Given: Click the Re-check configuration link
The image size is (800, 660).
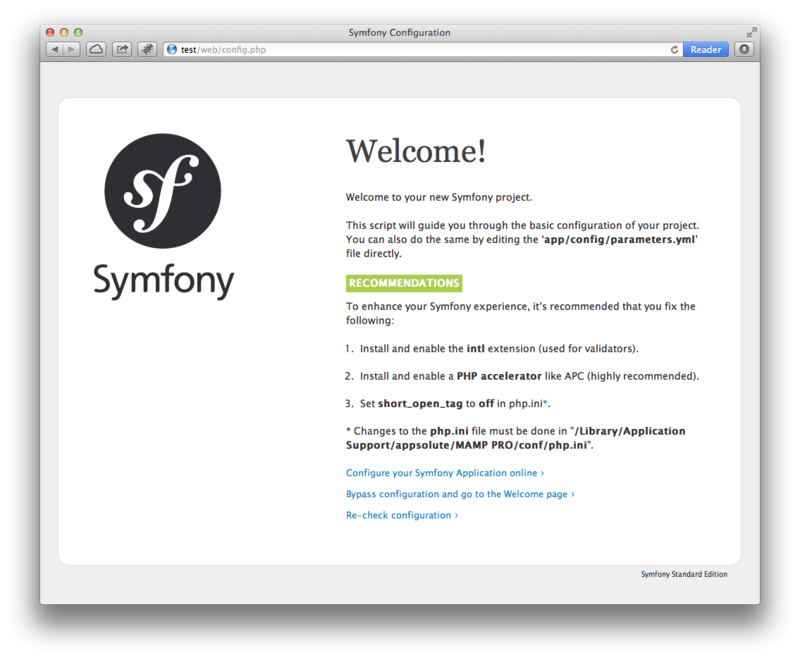Looking at the screenshot, I should pyautogui.click(x=402, y=515).
